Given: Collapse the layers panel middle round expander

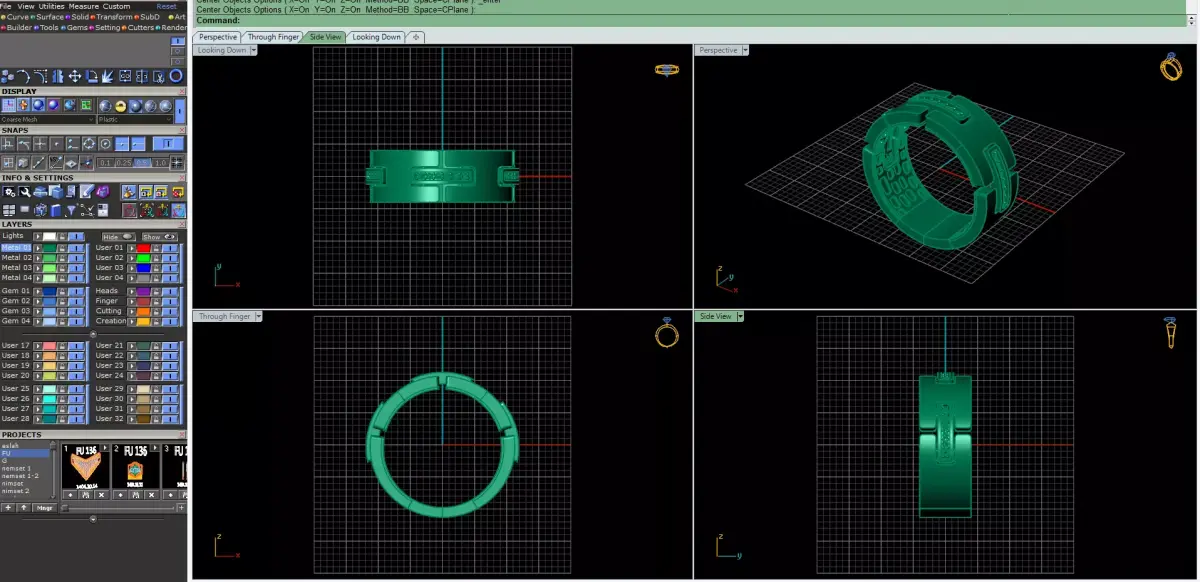Looking at the screenshot, I should pos(93,334).
